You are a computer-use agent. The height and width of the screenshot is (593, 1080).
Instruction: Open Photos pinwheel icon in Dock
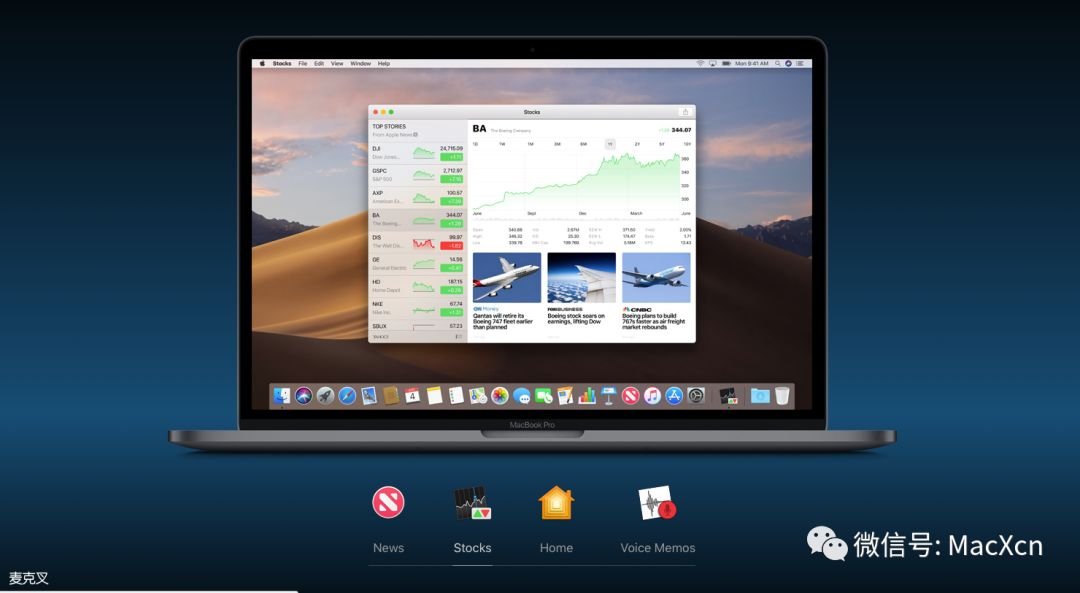coord(499,395)
